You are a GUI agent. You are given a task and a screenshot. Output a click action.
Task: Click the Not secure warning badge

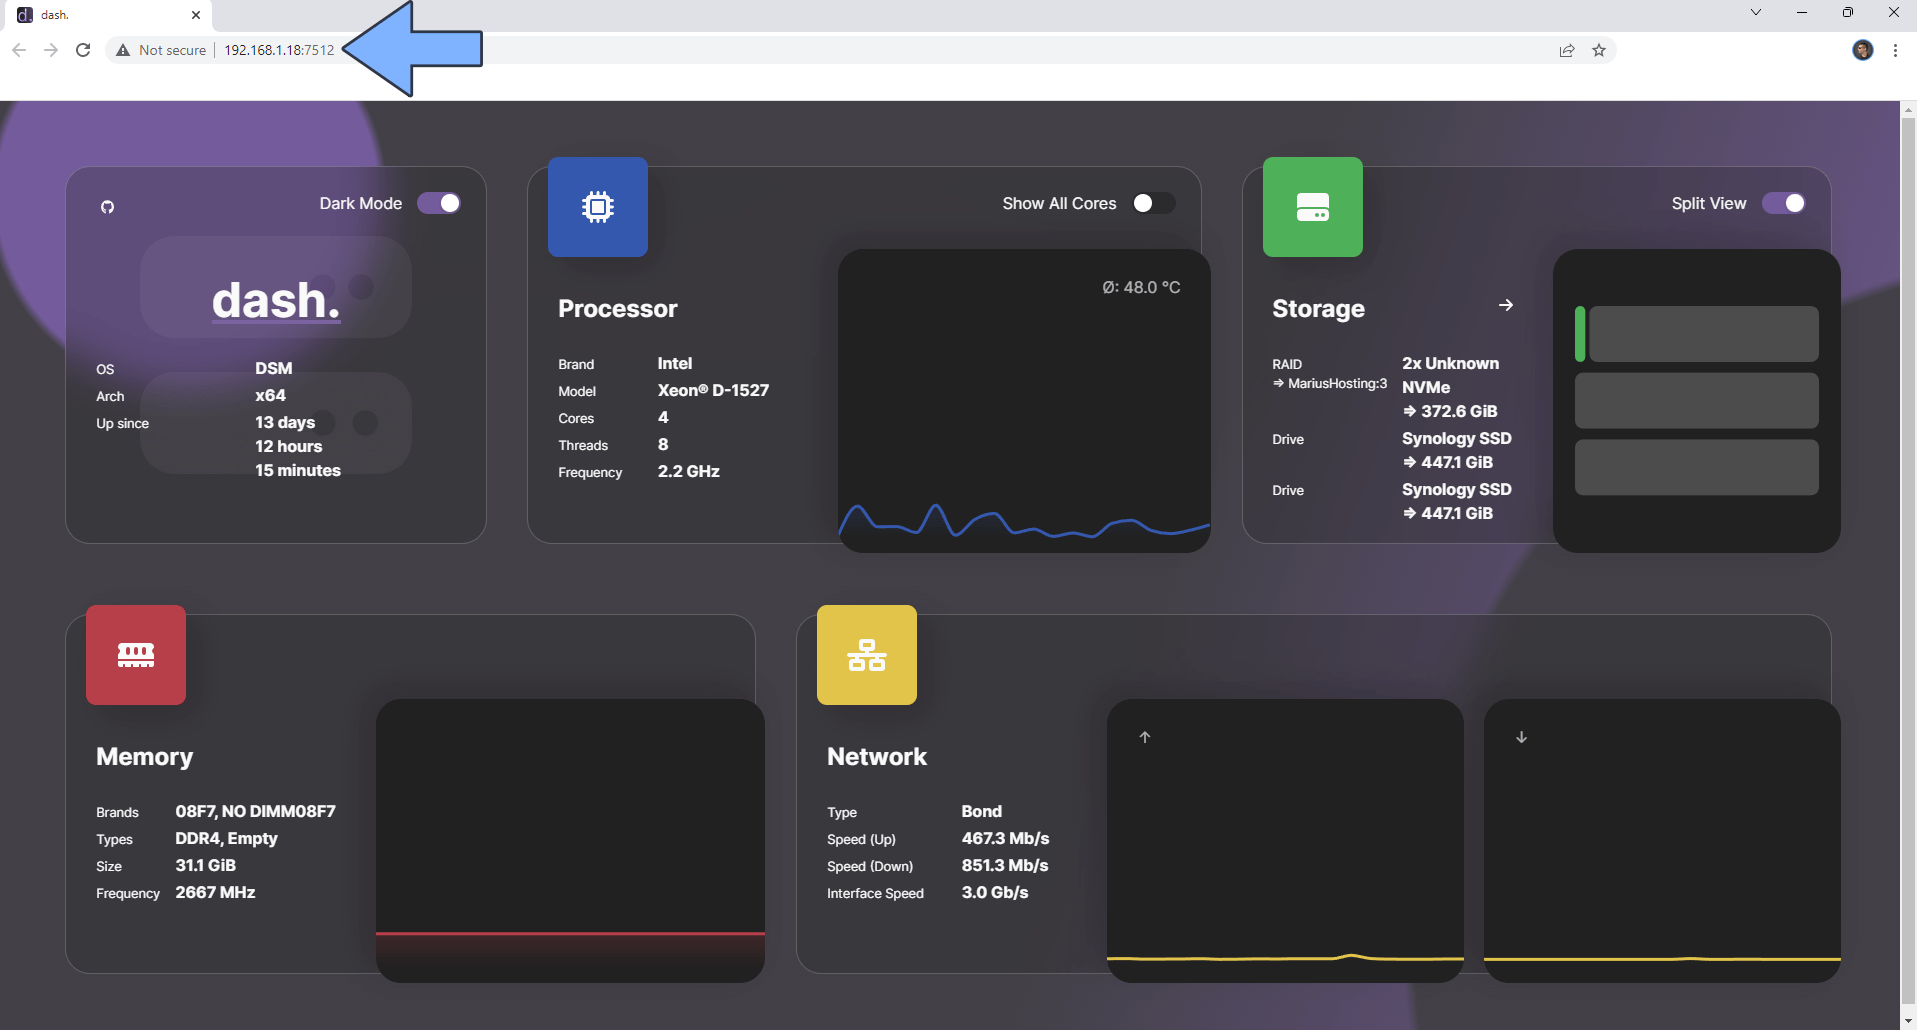(161, 50)
